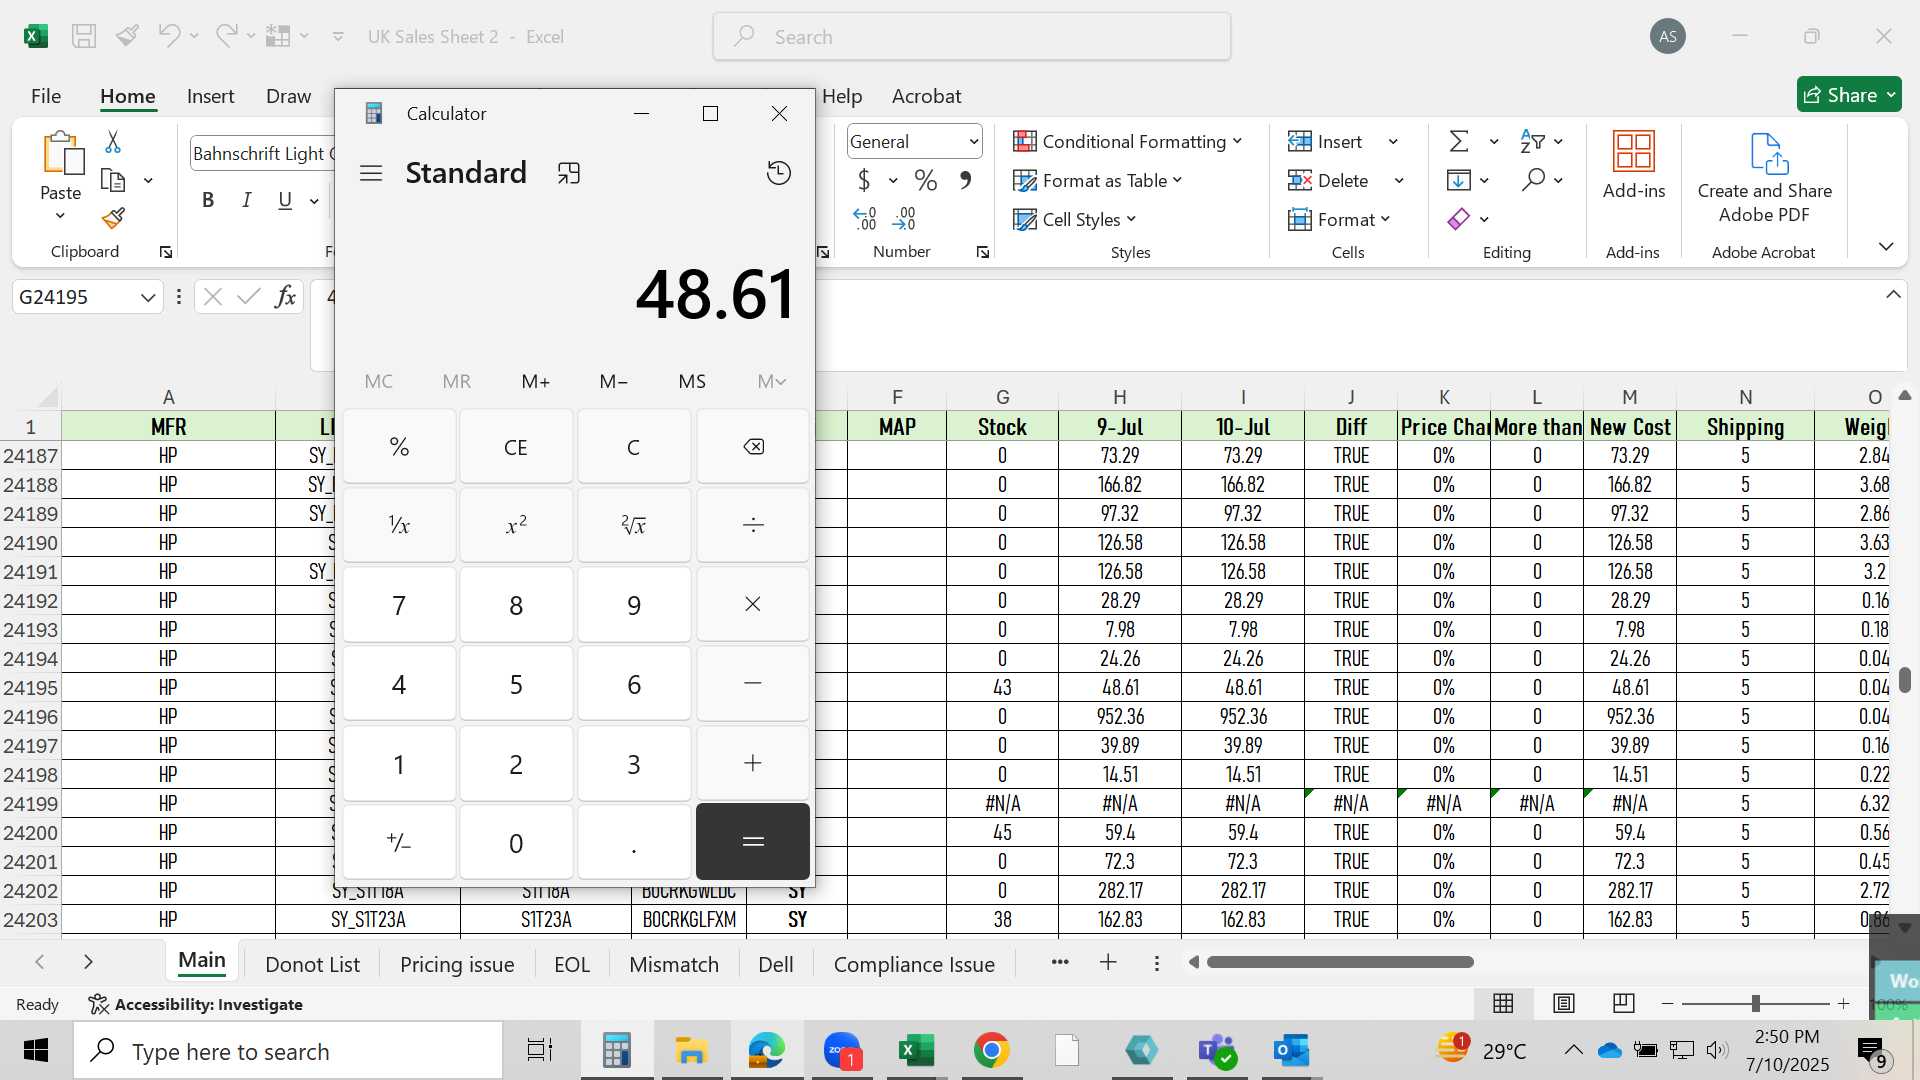Click the Insert Function fx icon
Image resolution: width=1920 pixels, height=1080 pixels.
(x=285, y=296)
